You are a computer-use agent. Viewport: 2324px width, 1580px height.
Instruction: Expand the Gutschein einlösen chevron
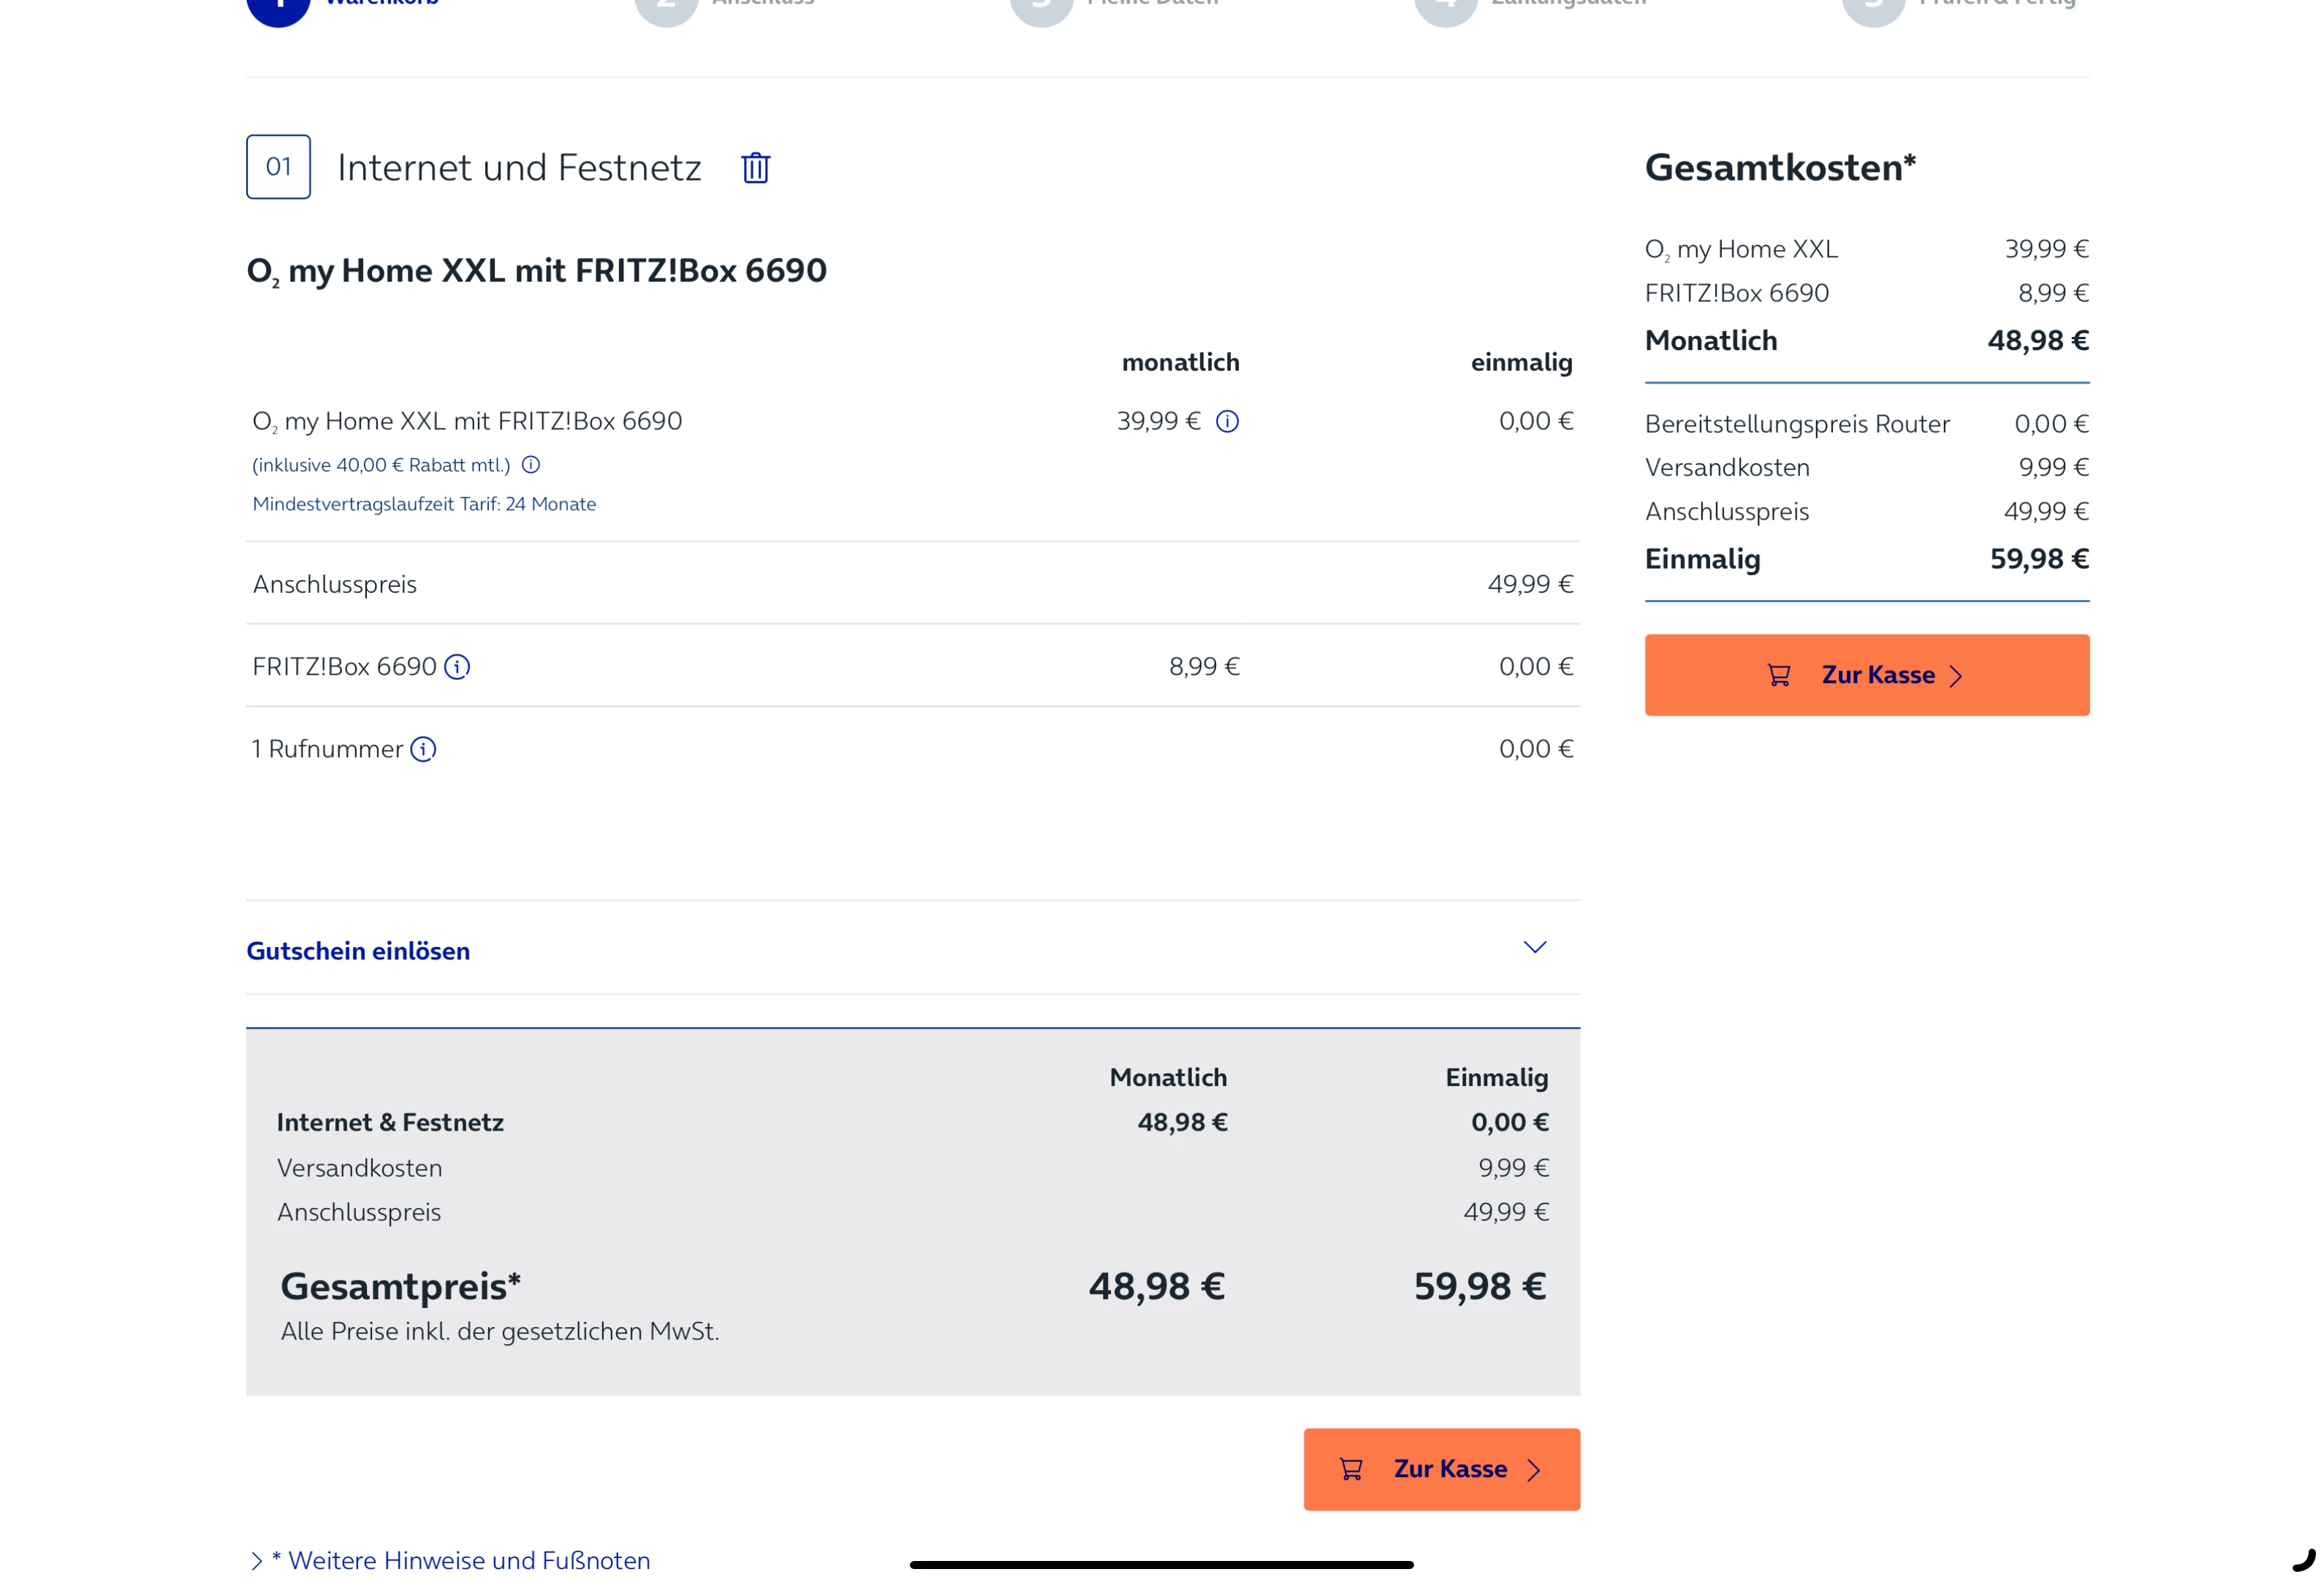click(x=1534, y=947)
